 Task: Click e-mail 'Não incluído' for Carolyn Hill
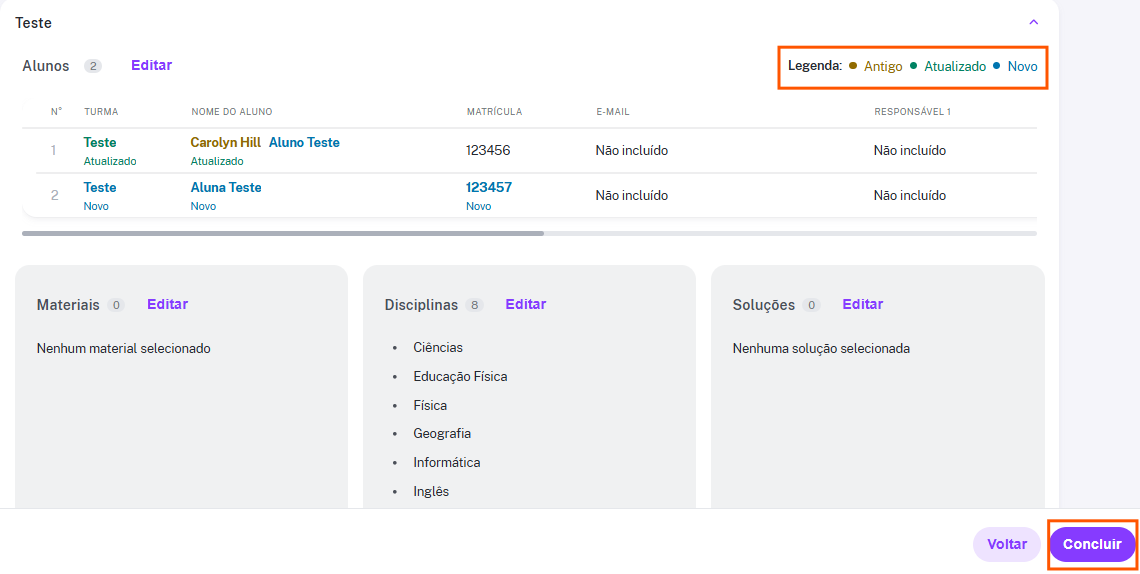coord(632,150)
